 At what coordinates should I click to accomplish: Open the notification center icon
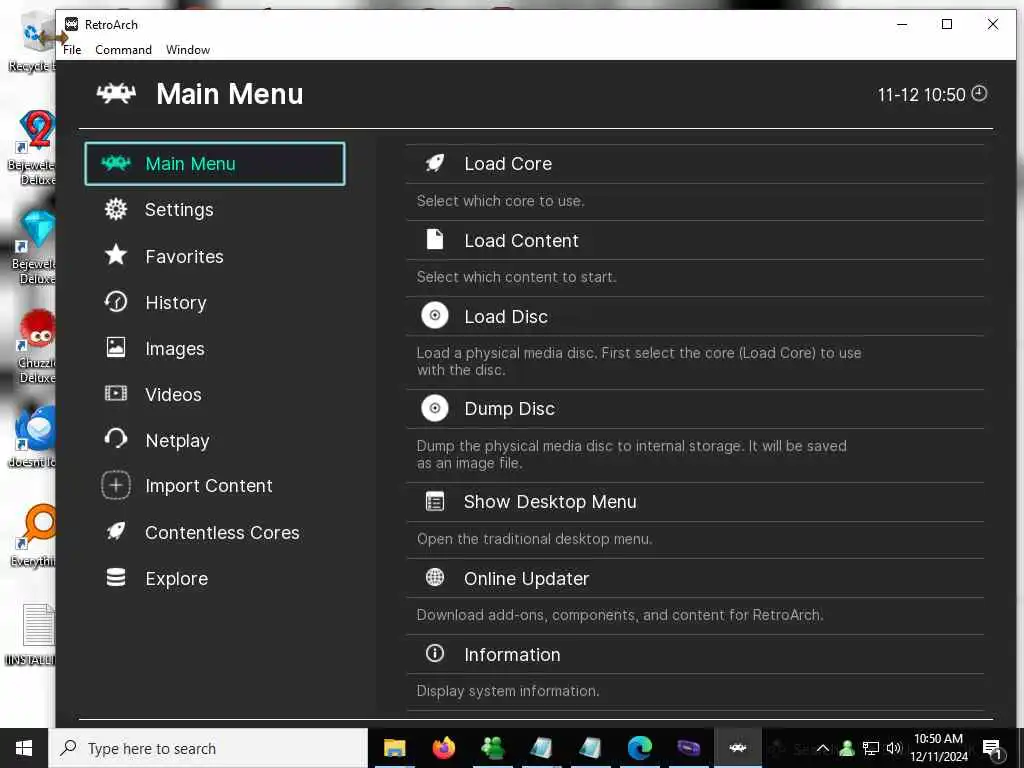(x=991, y=748)
